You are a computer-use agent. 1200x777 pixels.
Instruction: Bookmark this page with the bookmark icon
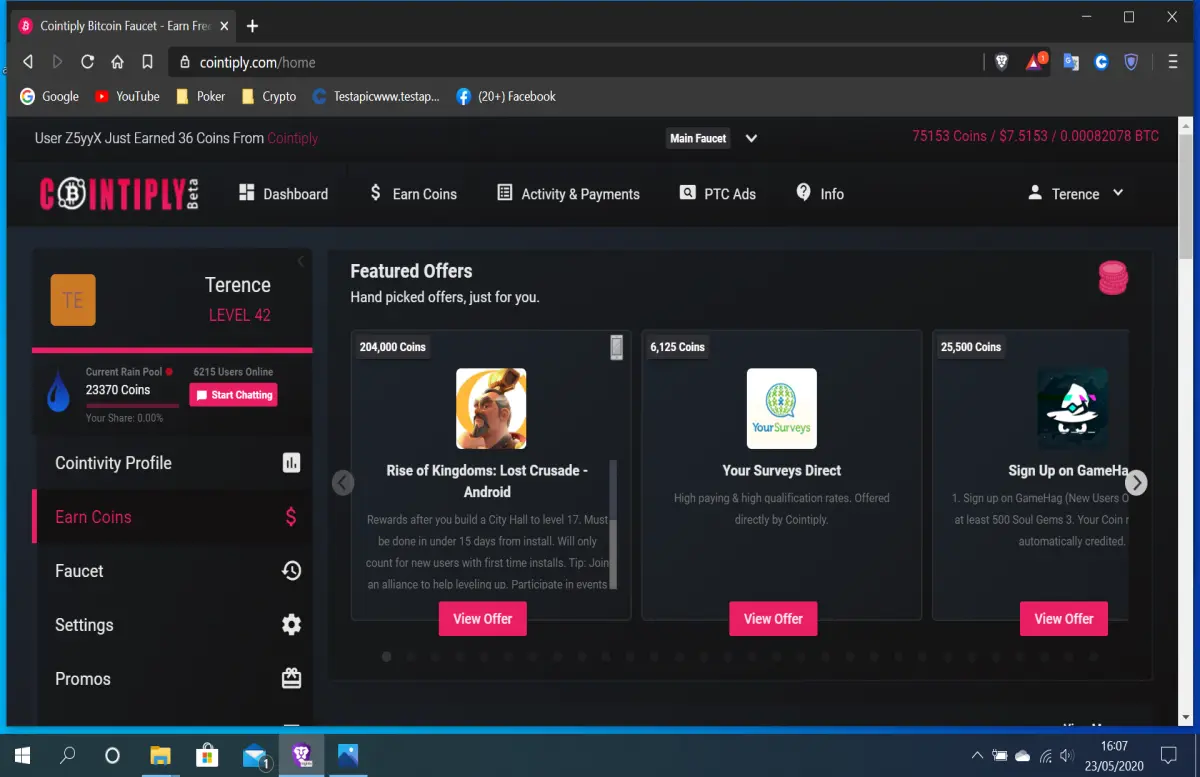point(147,62)
